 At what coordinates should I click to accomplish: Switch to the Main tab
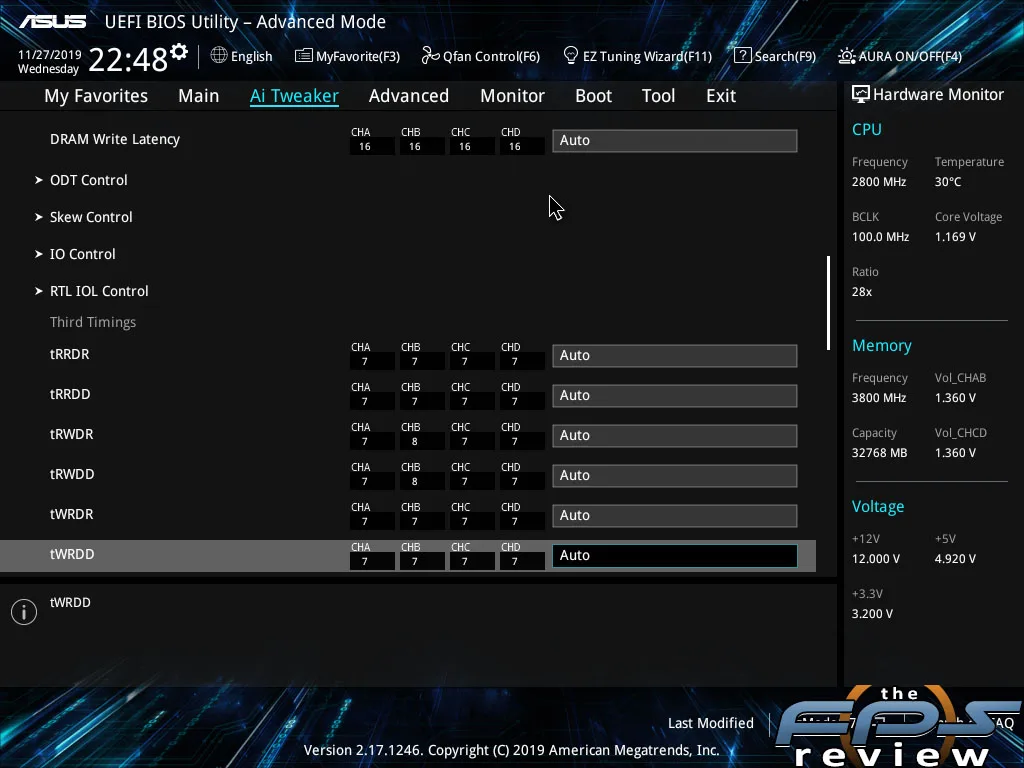coord(199,96)
